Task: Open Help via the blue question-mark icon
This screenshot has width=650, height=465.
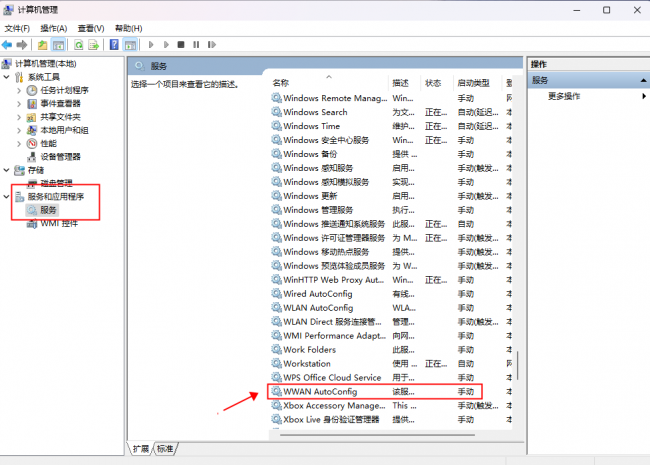Action: tap(114, 44)
